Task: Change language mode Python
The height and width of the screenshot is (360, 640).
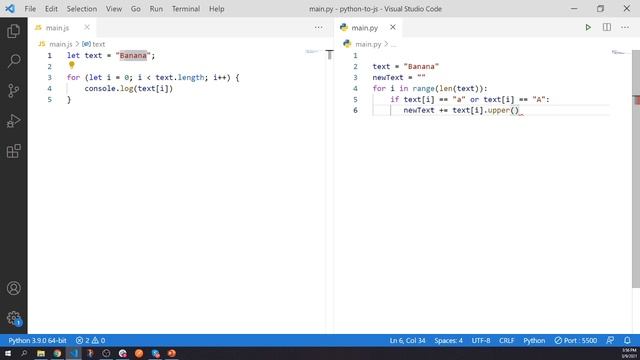Action: 534,340
